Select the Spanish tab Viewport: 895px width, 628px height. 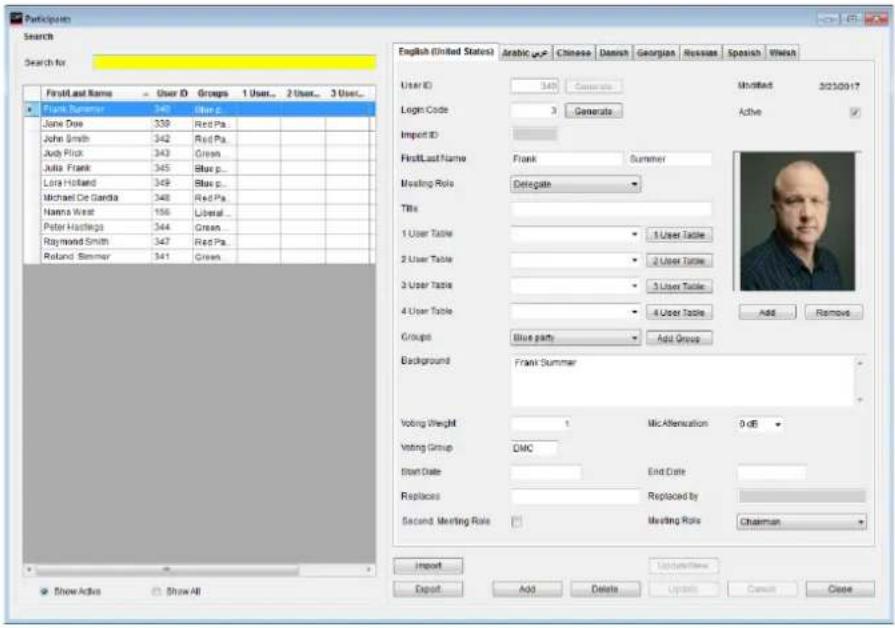744,53
